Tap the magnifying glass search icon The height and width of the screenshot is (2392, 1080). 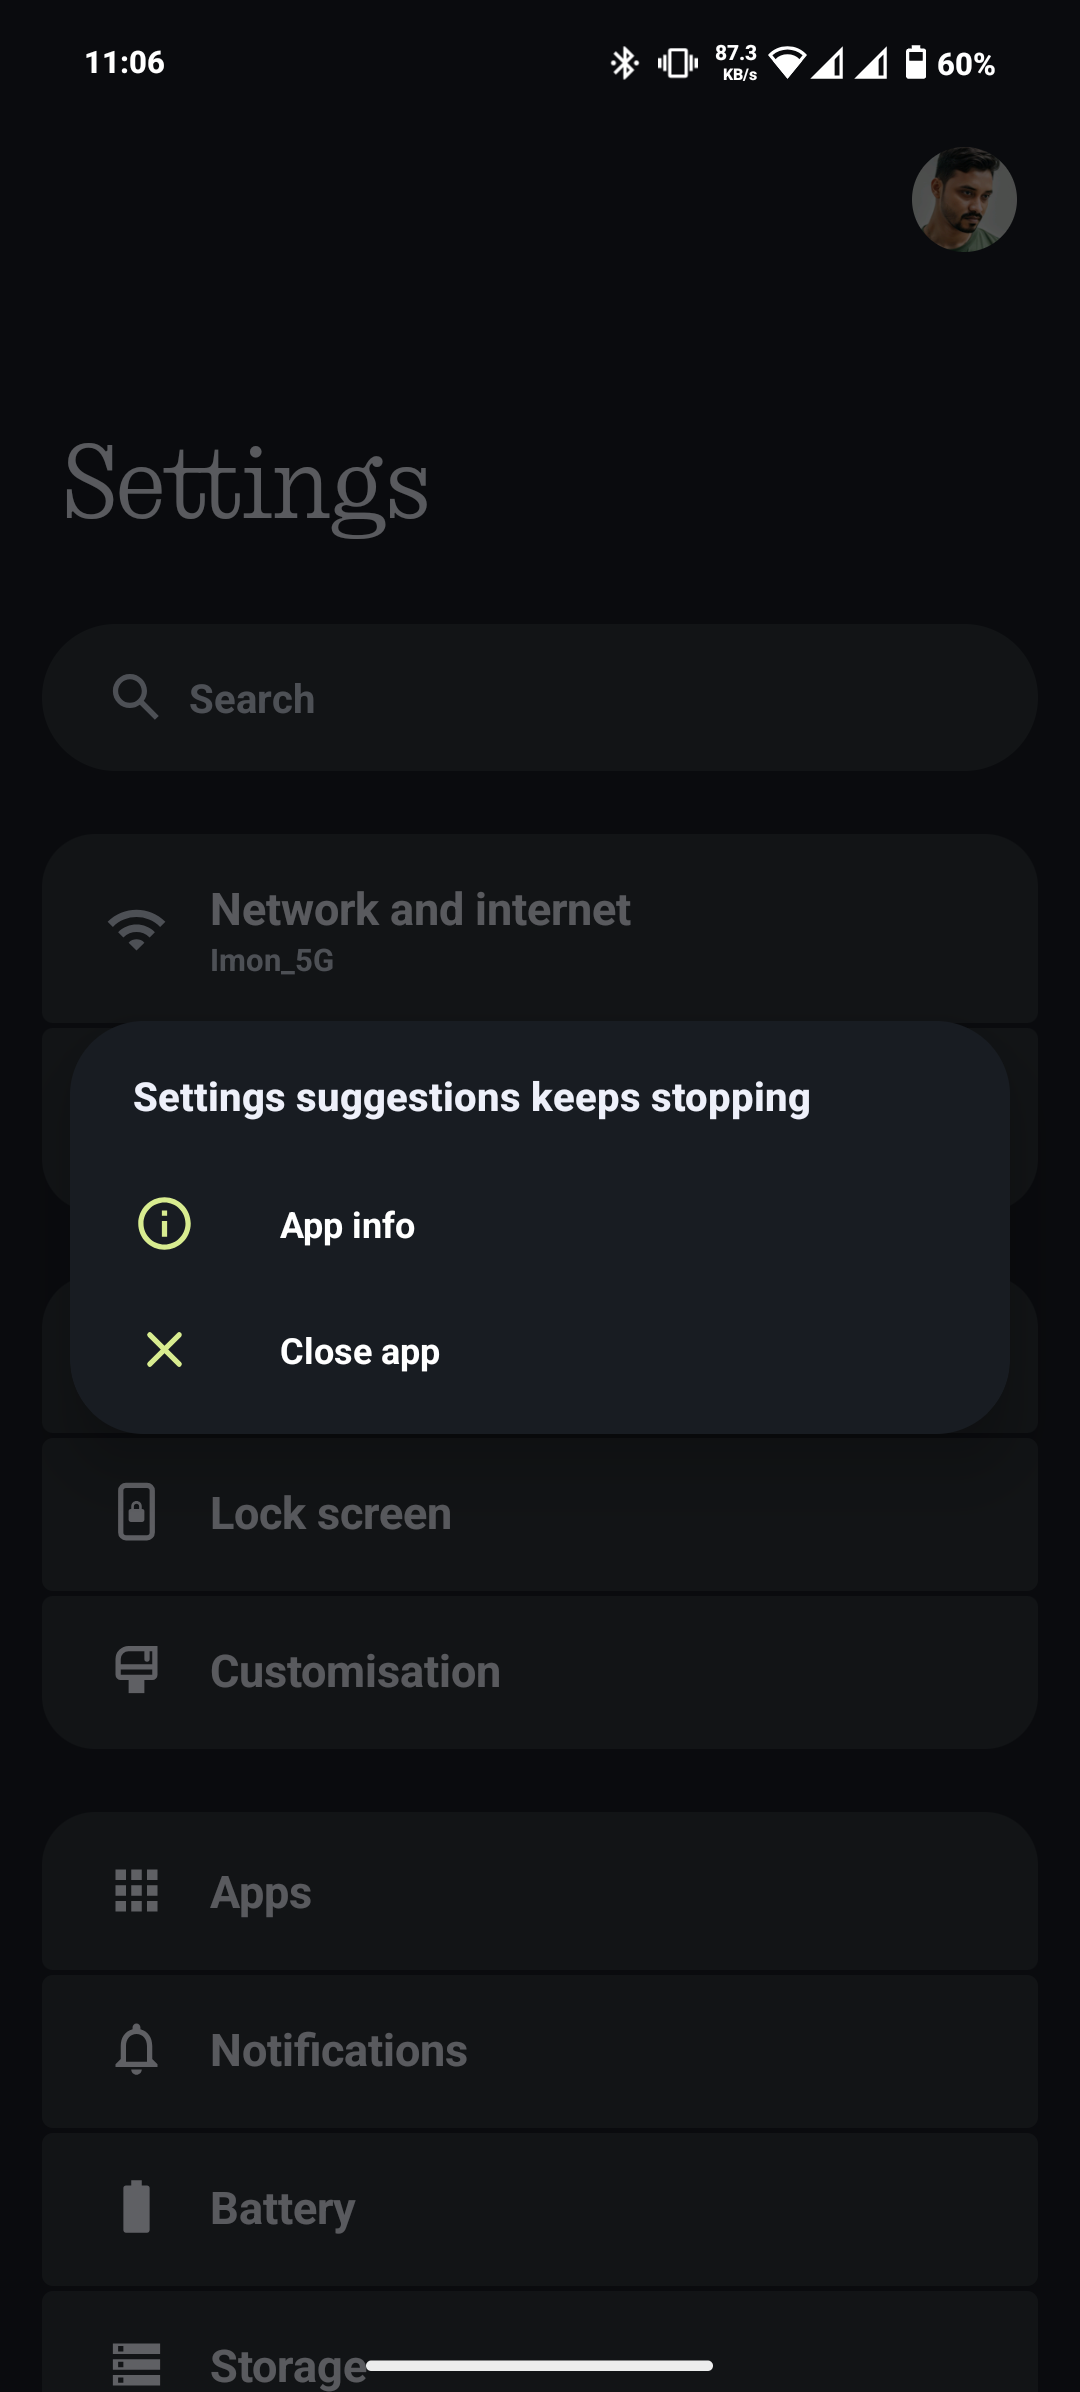[135, 697]
